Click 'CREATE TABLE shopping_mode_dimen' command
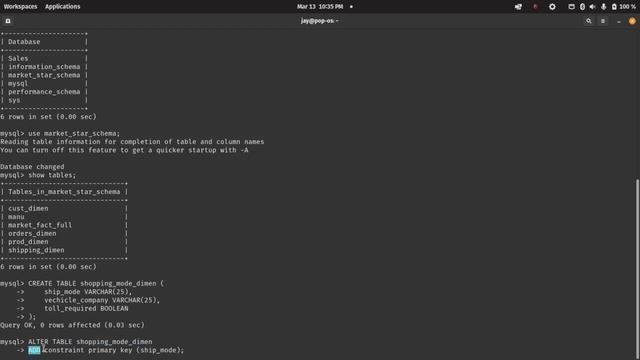 [96, 283]
